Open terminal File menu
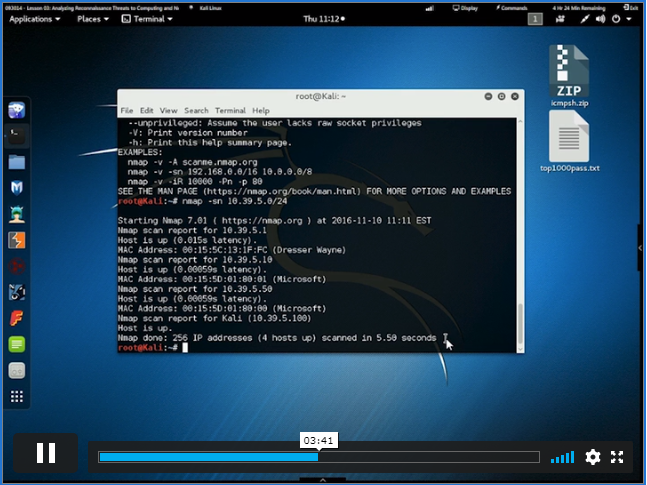Viewport: 647px width, 485px height. [127, 111]
